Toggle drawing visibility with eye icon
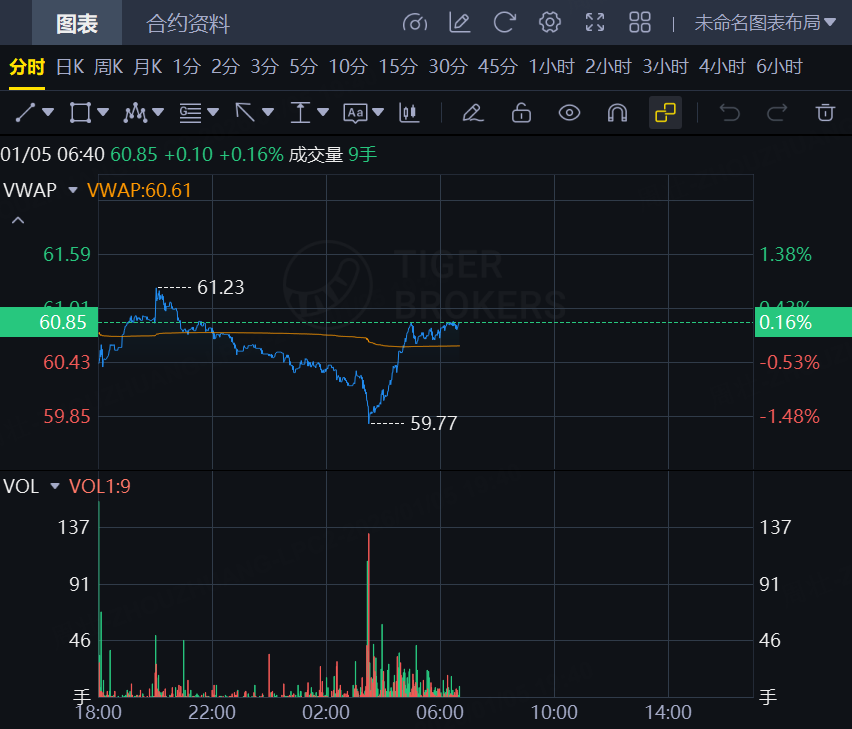This screenshot has width=852, height=729. click(x=569, y=113)
